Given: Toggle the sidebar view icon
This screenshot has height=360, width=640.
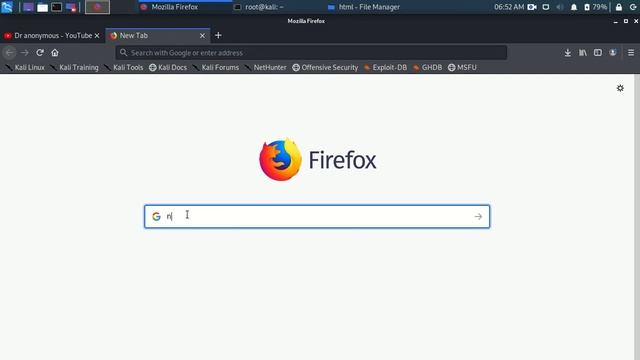Looking at the screenshot, I should (x=598, y=53).
